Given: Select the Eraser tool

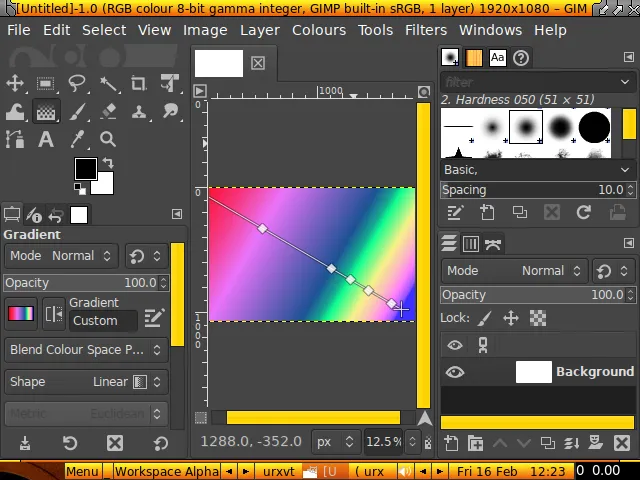Looking at the screenshot, I should click(x=108, y=111).
